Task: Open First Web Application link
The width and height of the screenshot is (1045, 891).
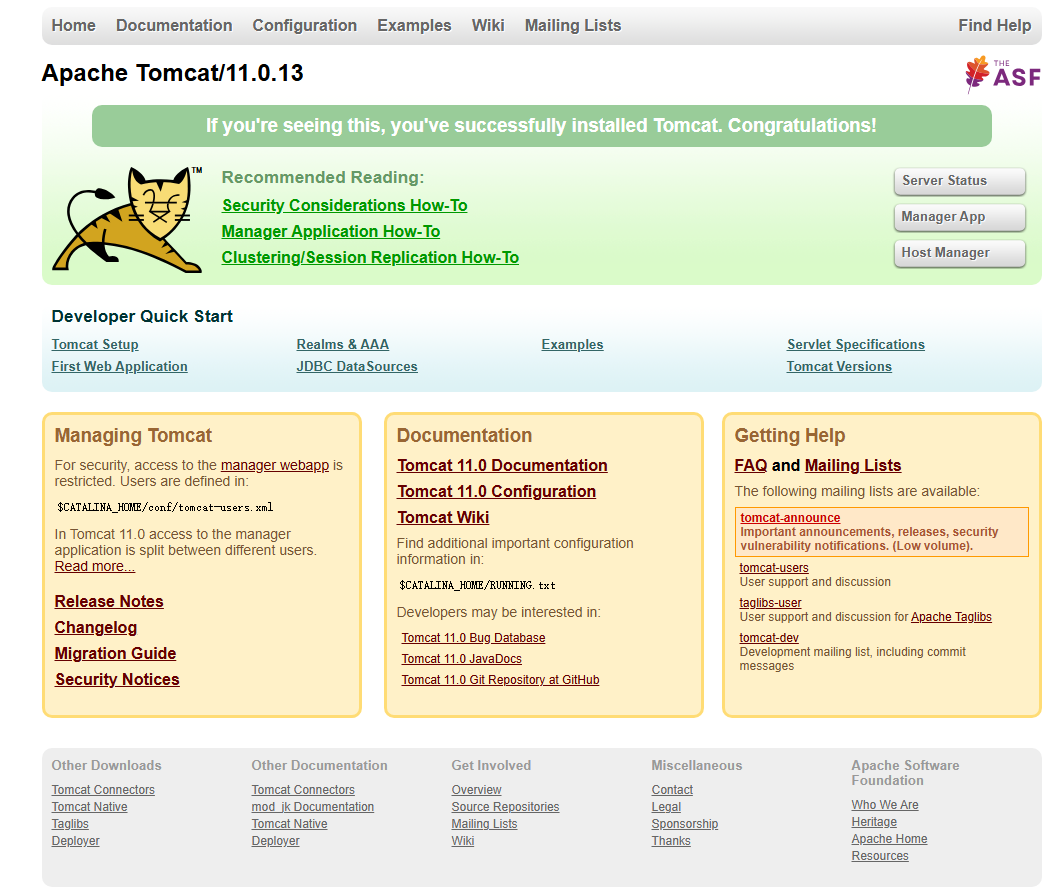Action: [x=119, y=367]
